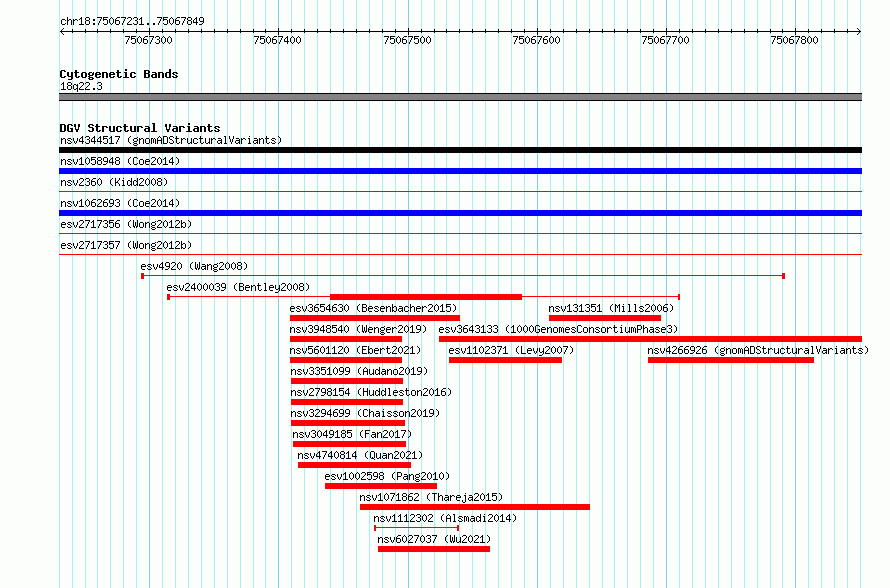The width and height of the screenshot is (890, 588).
Task: Click nsv3294699 (Chaisson2019) label
Action: coord(366,413)
